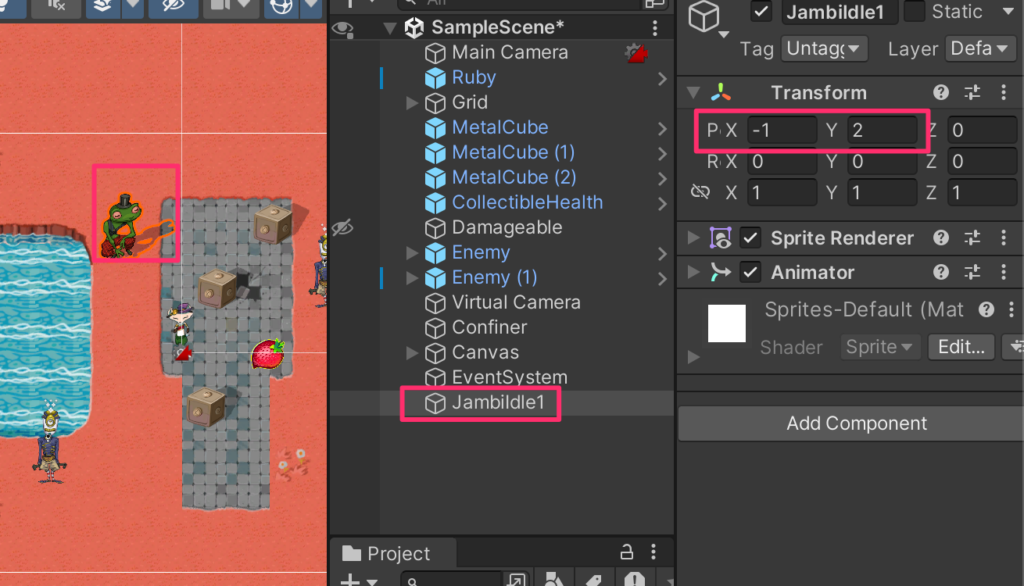Click the JambiIdle1 name field in Inspector
The height and width of the screenshot is (586, 1024).
[x=840, y=12]
